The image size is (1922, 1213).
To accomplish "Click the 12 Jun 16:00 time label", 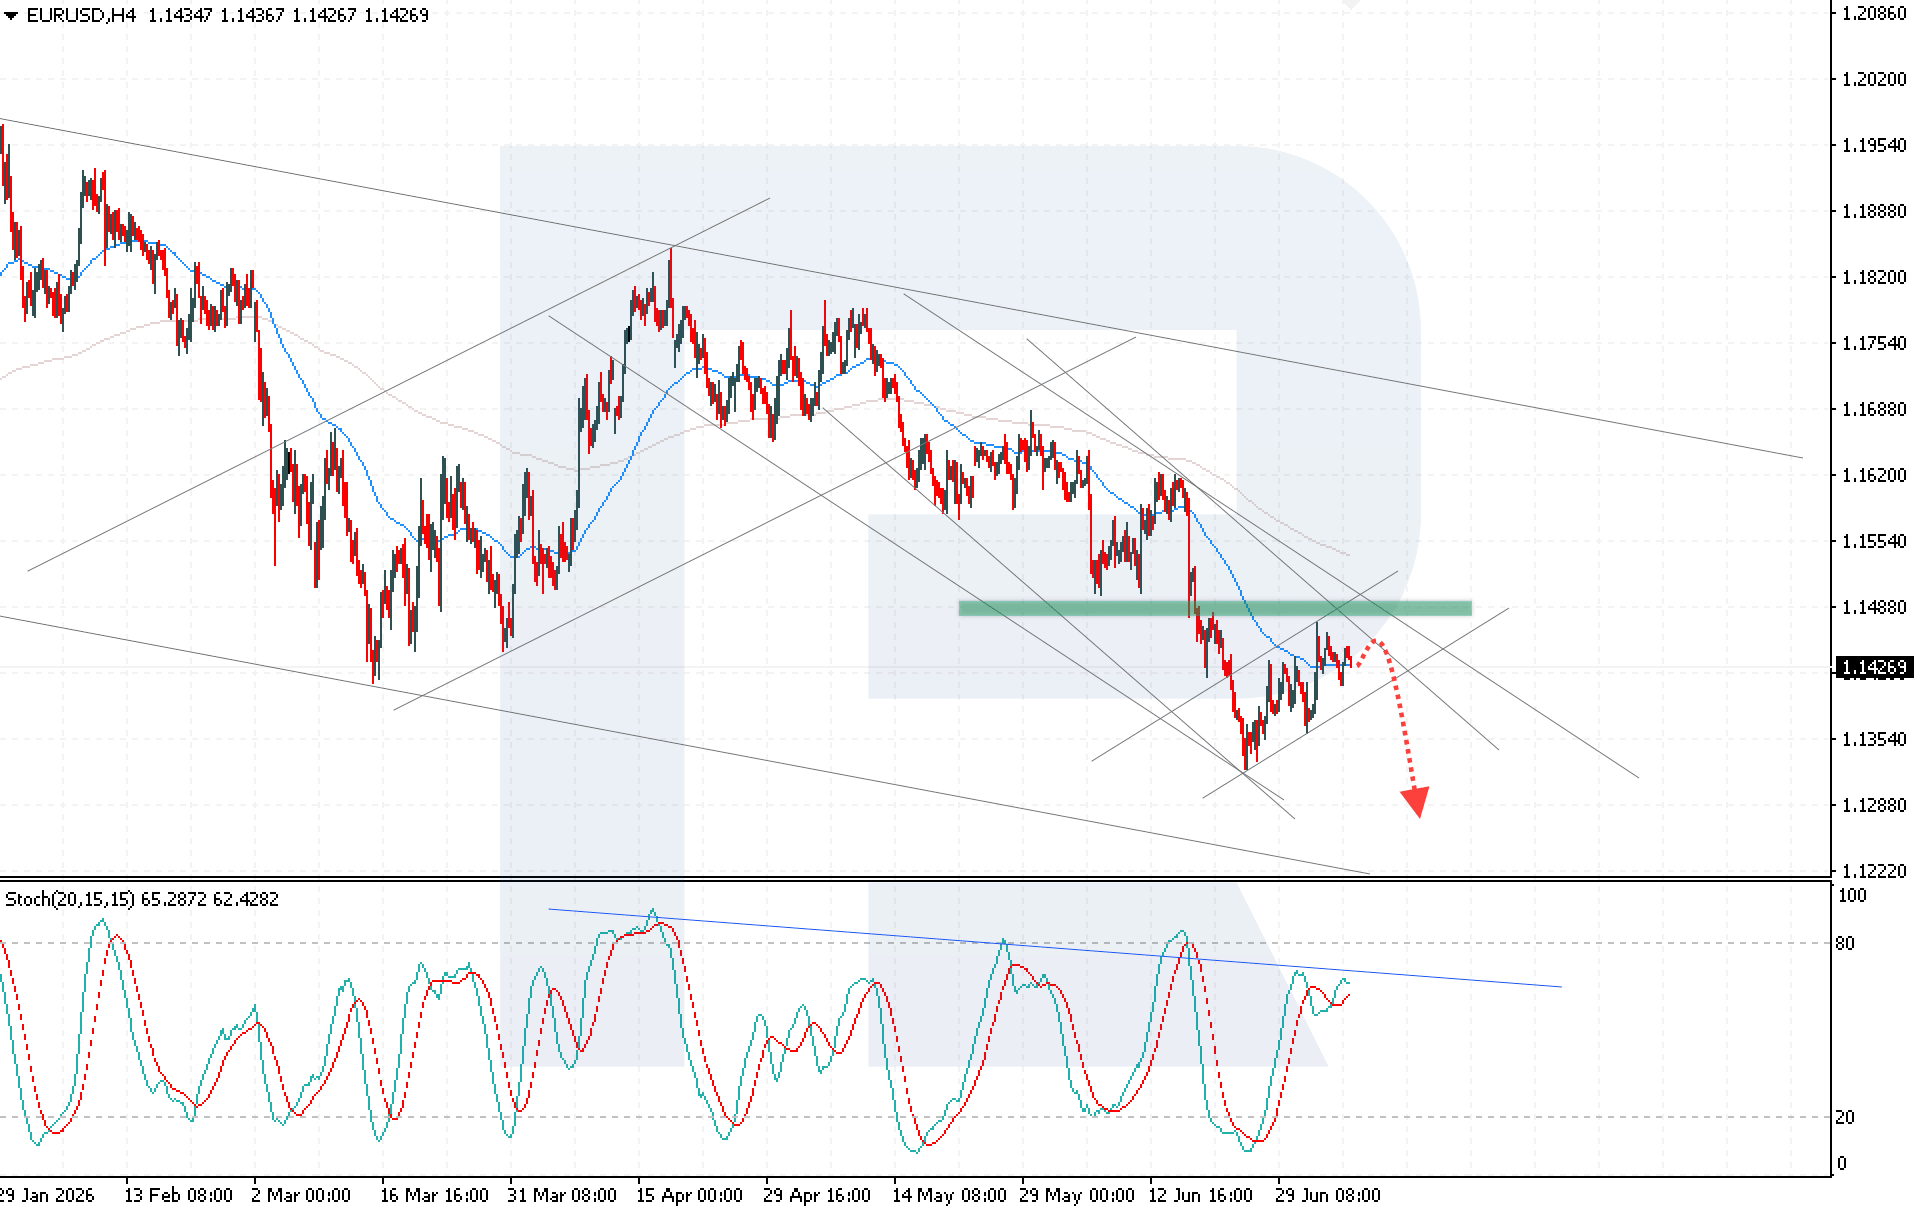I will point(1200,1196).
